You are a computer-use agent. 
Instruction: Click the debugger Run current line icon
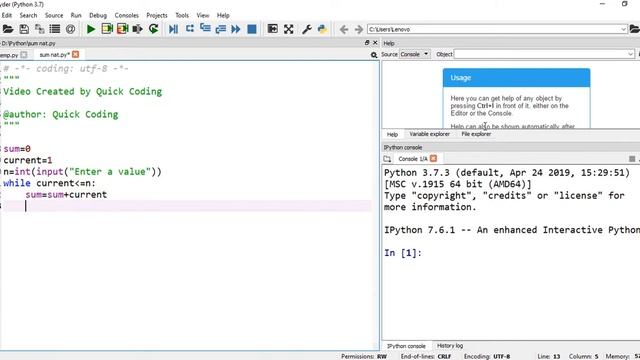pos(190,29)
